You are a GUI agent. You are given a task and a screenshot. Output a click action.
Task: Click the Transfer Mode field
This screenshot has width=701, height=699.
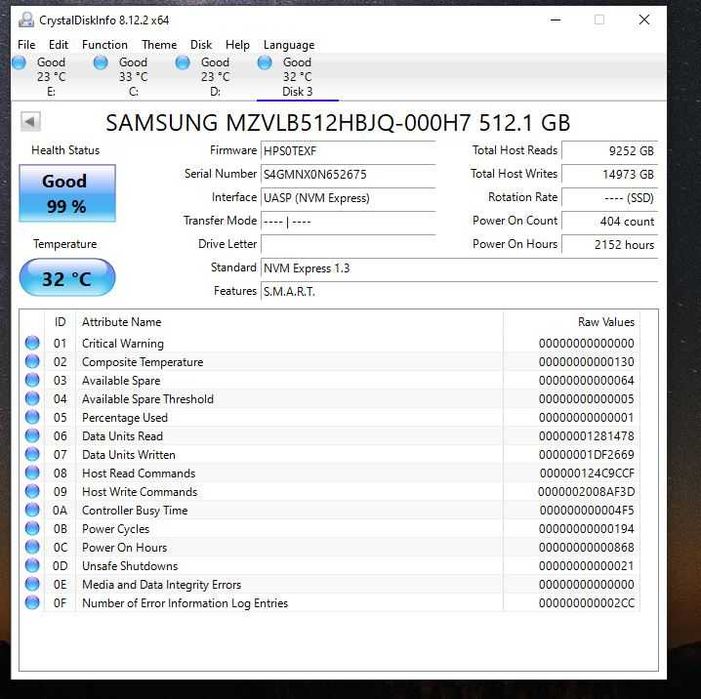coord(348,222)
